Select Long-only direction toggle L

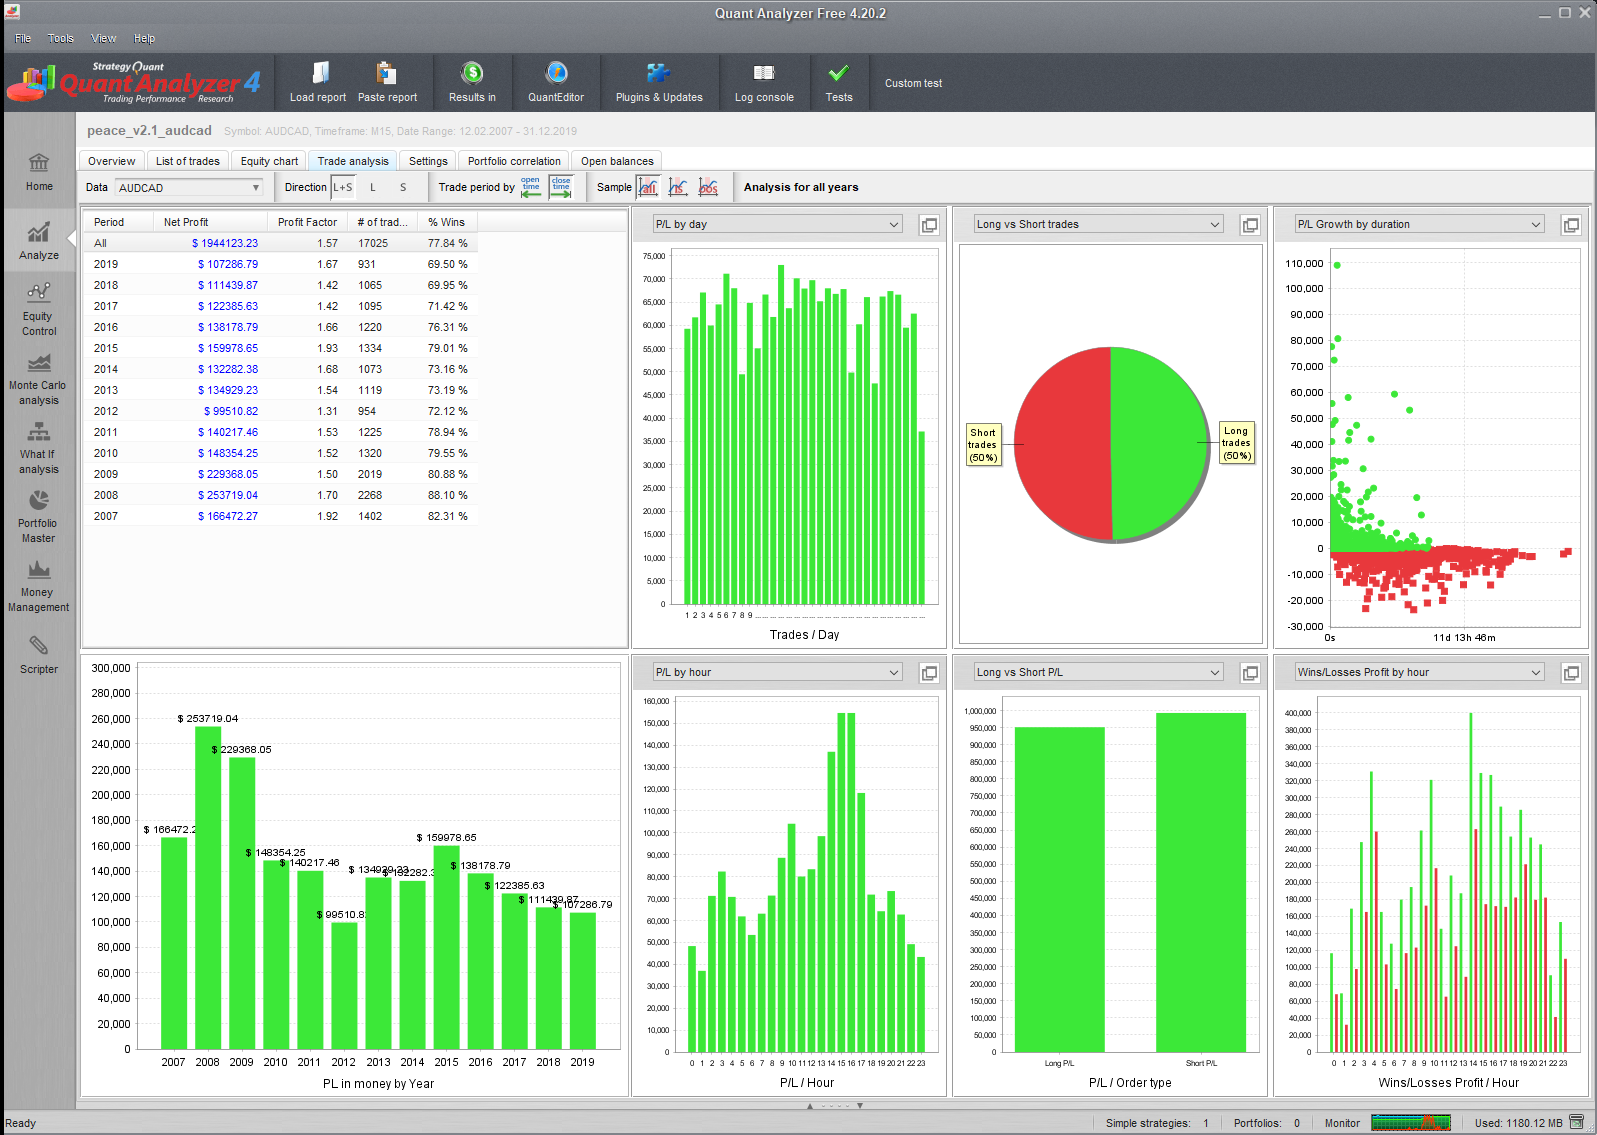pyautogui.click(x=373, y=188)
